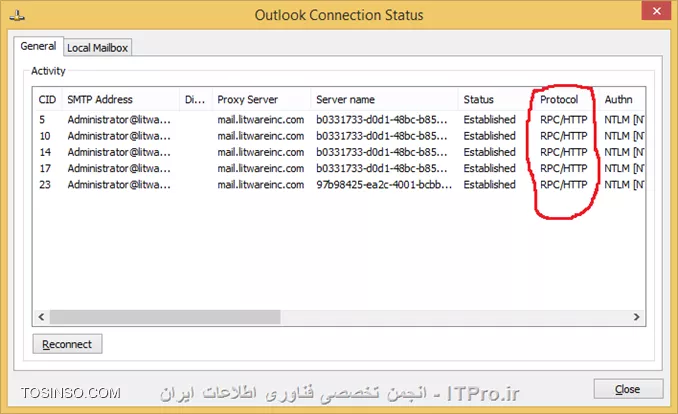This screenshot has width=678, height=414.
Task: Click NTLM value in CID 14 row
Action: (x=624, y=152)
